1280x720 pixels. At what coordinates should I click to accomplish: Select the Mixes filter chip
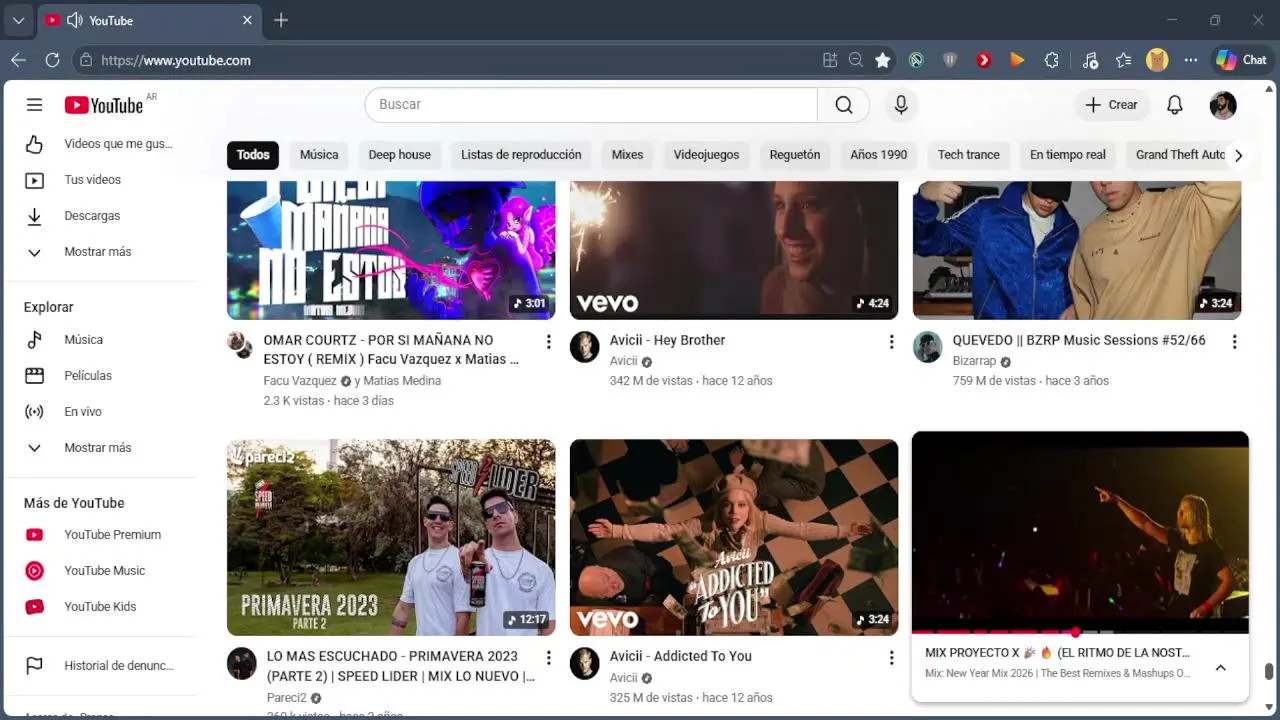click(x=627, y=155)
